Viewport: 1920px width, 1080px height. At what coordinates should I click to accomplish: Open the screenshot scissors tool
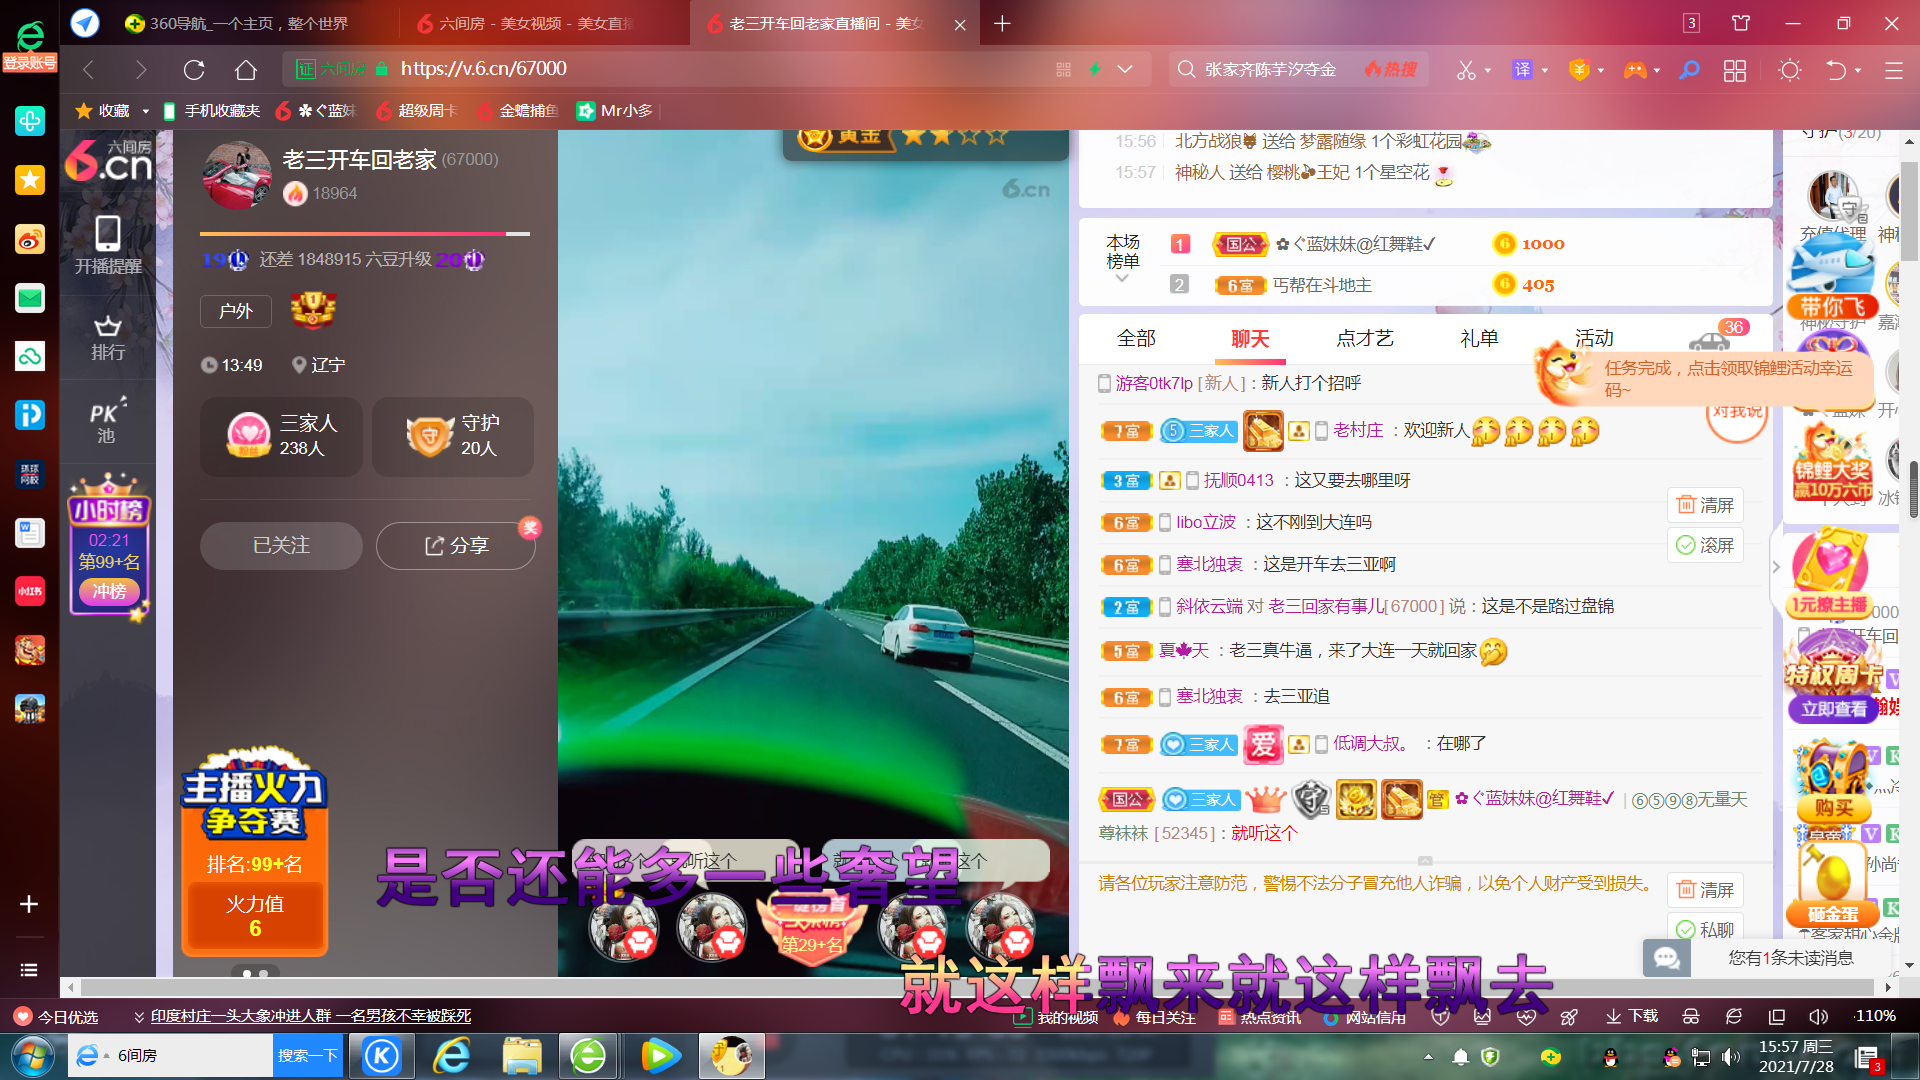pyautogui.click(x=1466, y=70)
